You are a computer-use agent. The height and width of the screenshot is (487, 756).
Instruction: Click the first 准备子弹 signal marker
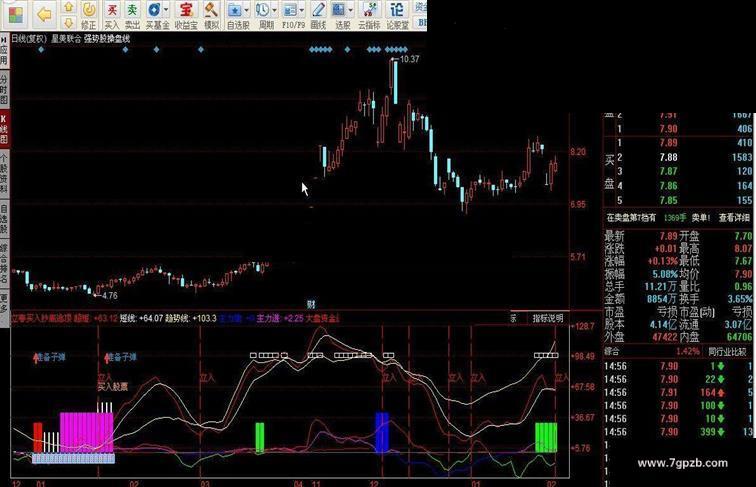[50, 357]
